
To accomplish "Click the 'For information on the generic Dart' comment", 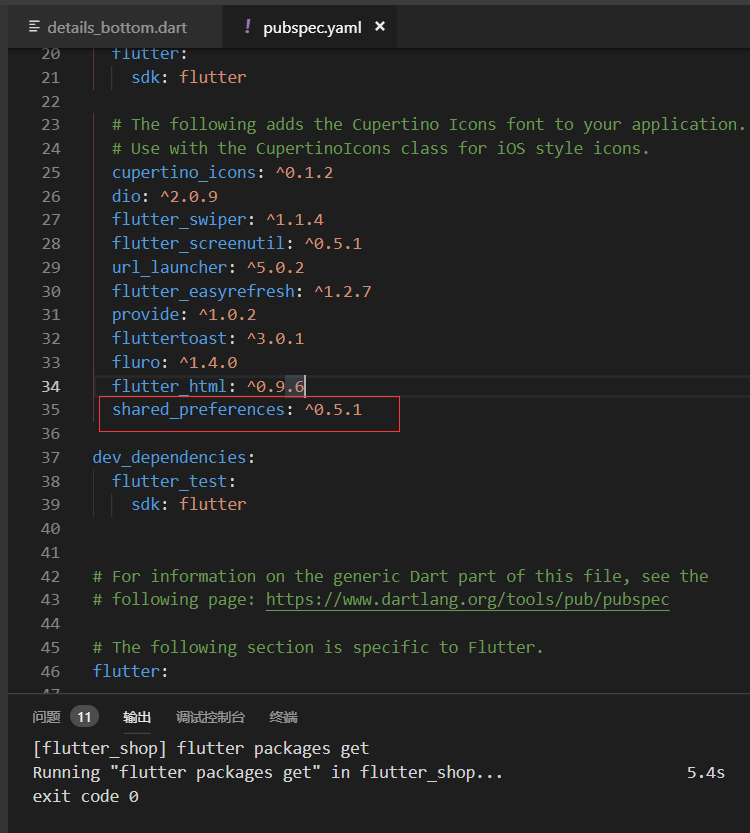I will (x=400, y=576).
